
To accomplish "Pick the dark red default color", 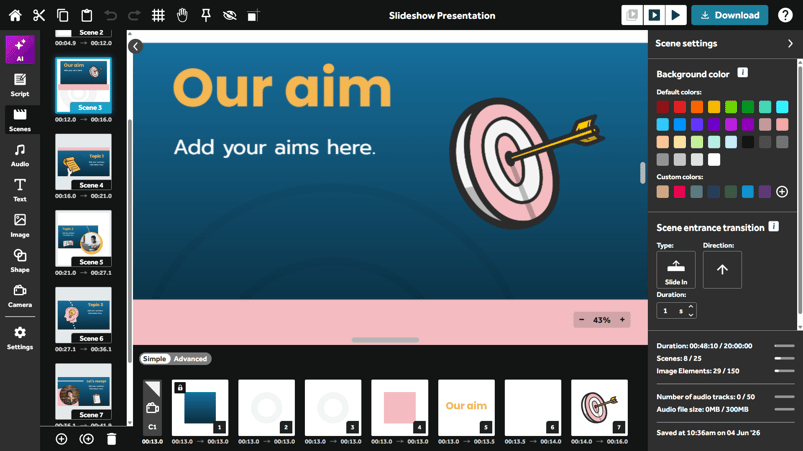I will click(663, 107).
